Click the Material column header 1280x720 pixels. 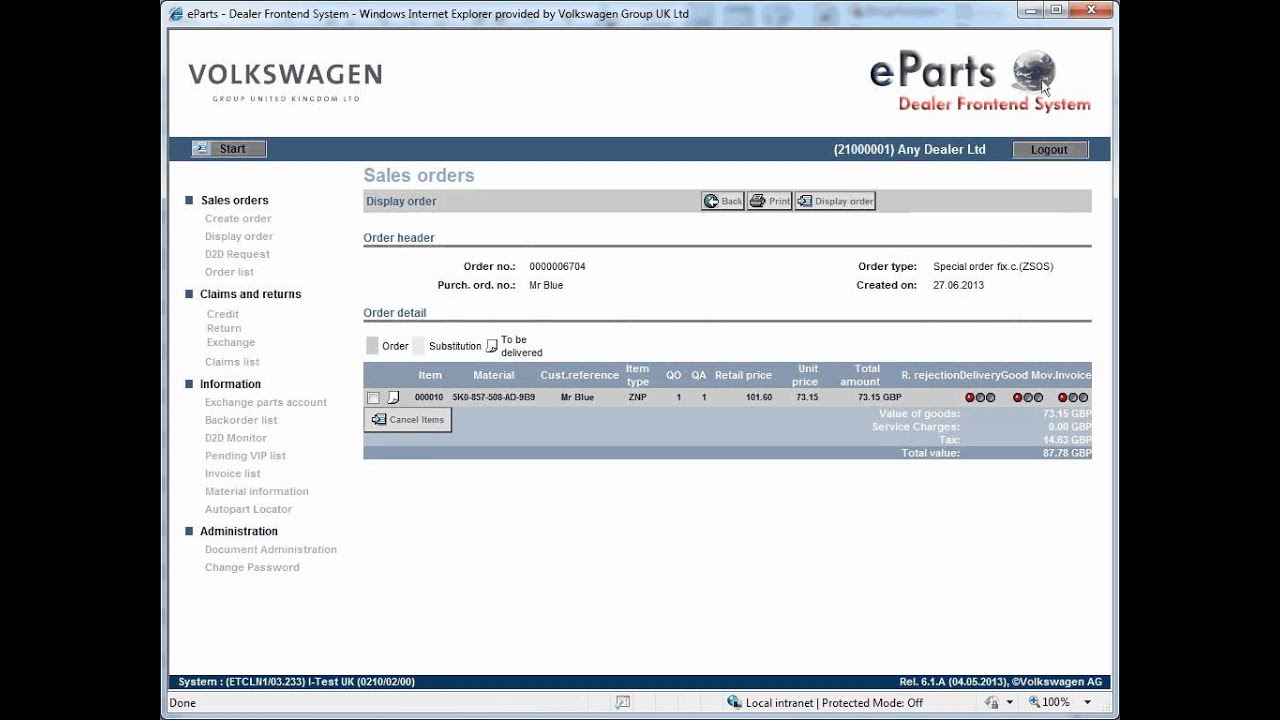tap(494, 375)
